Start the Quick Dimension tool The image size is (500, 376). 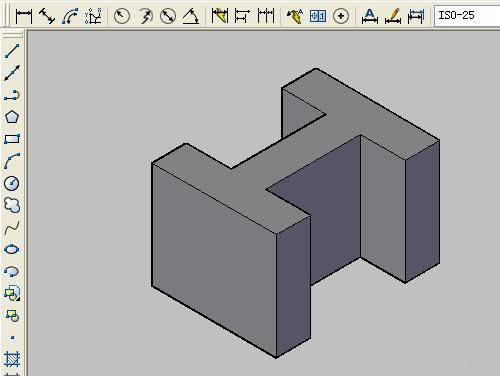(220, 16)
